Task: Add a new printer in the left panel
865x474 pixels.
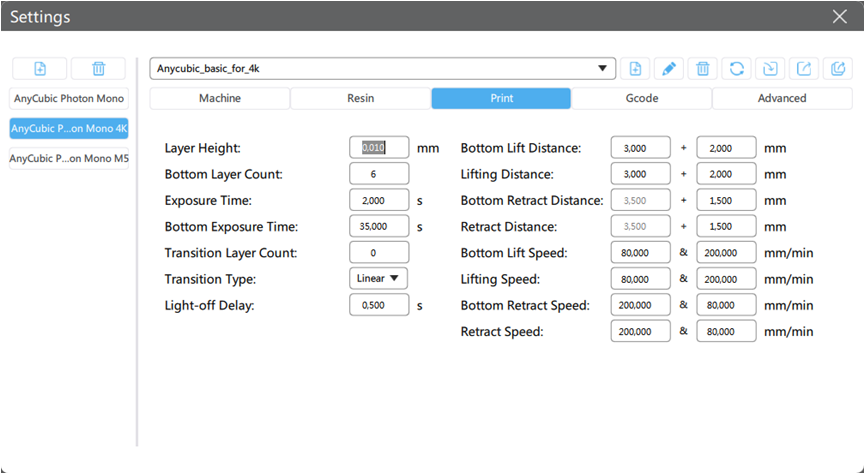Action: [40, 68]
